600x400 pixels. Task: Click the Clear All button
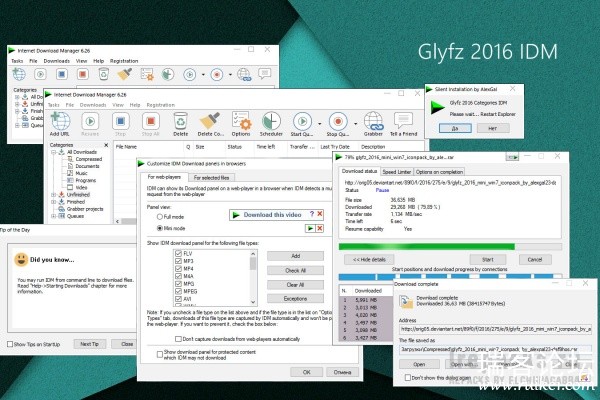(295, 285)
